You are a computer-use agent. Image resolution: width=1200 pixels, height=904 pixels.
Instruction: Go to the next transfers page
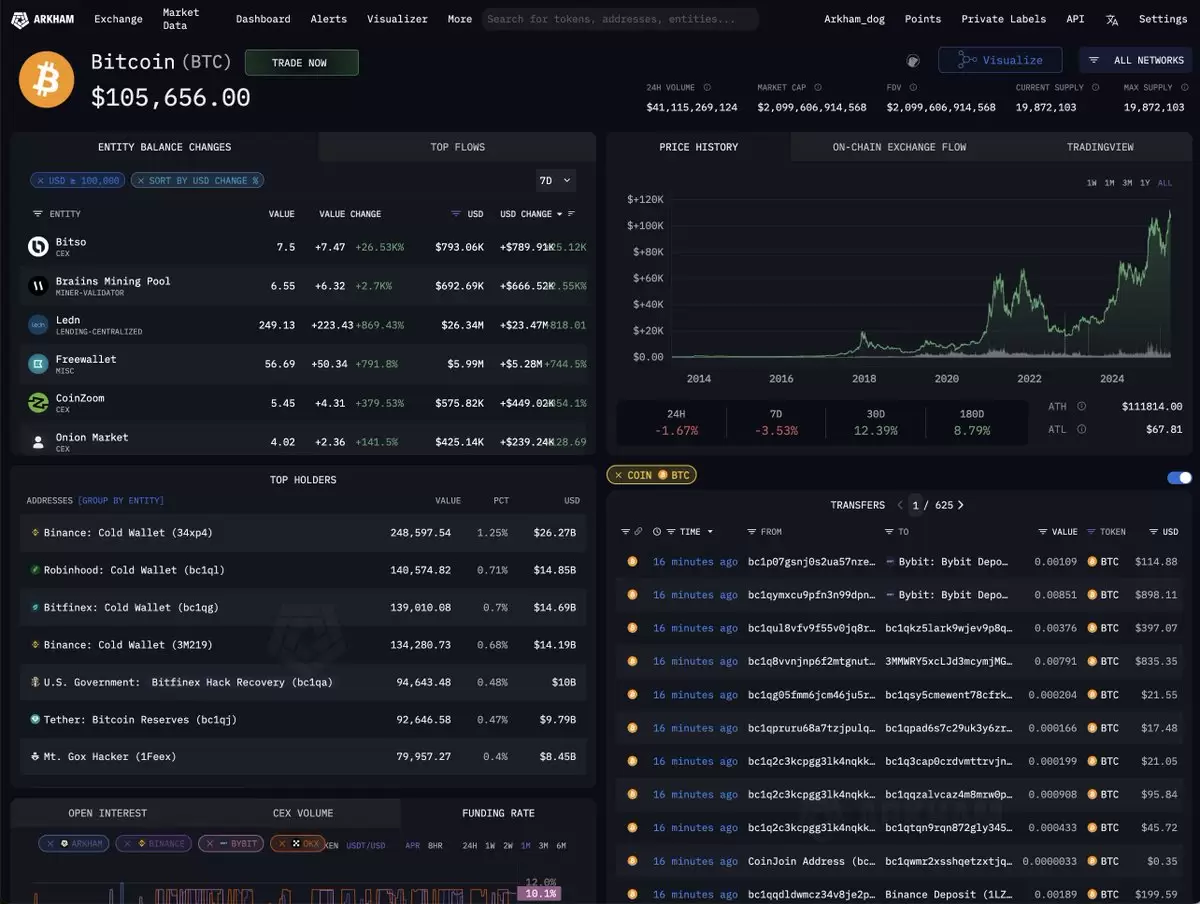click(961, 505)
